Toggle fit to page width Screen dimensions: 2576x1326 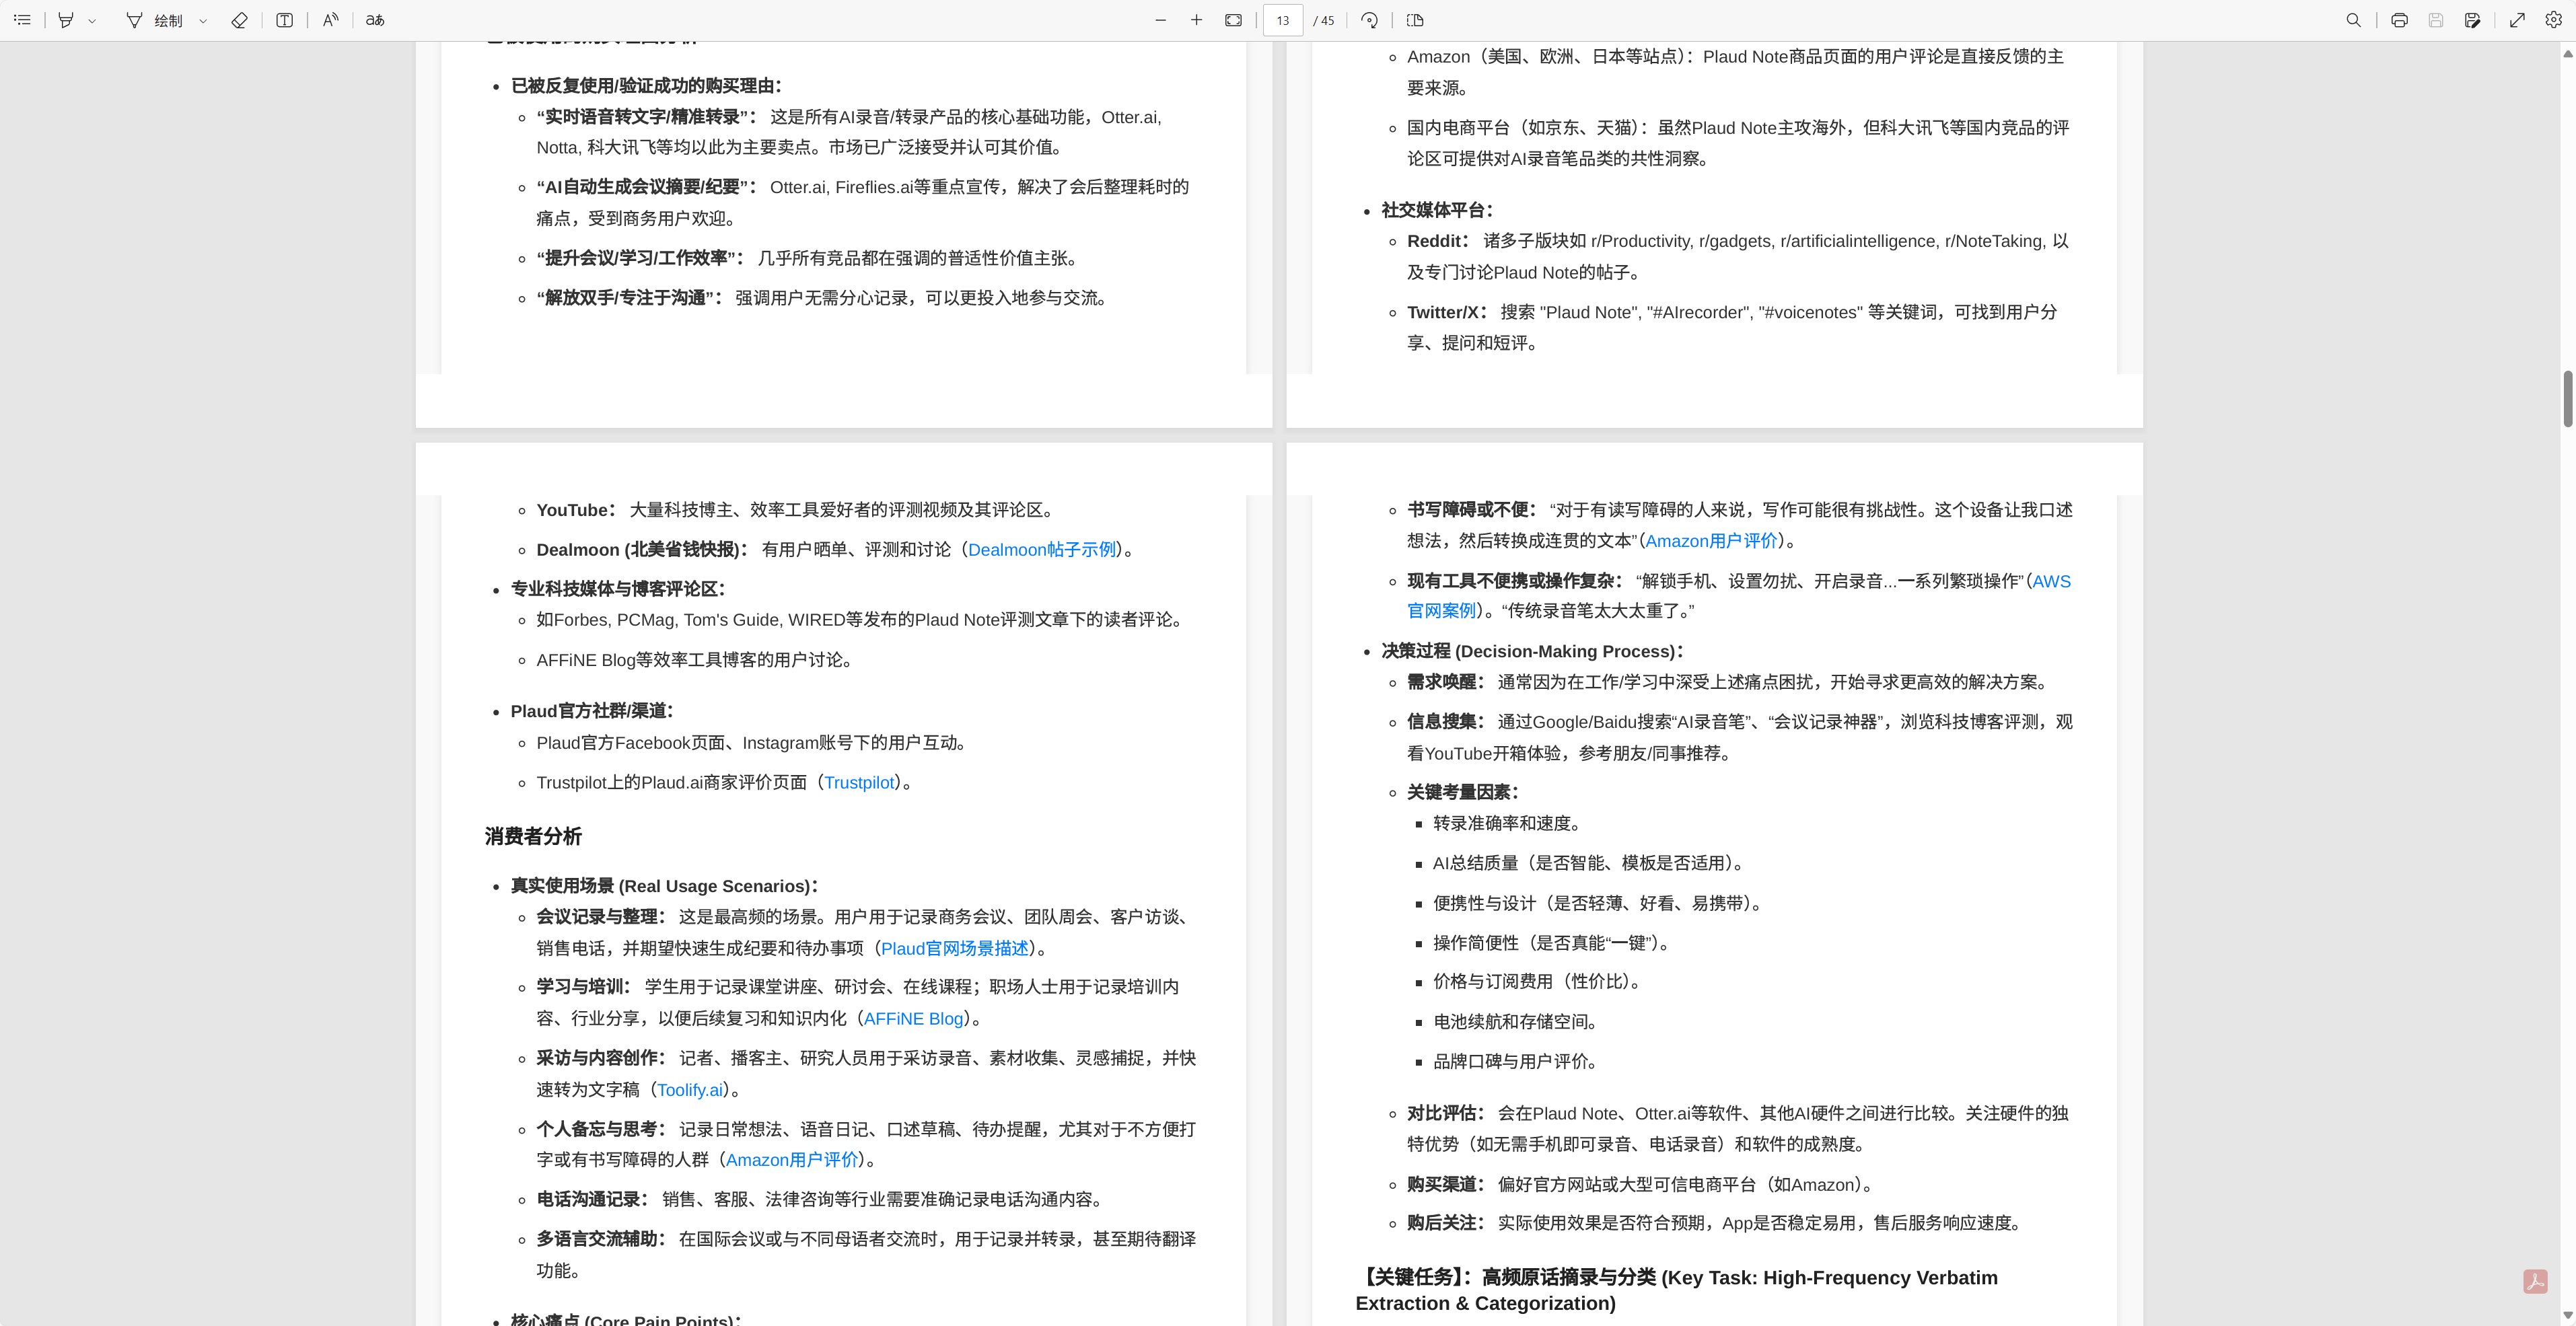click(1233, 20)
